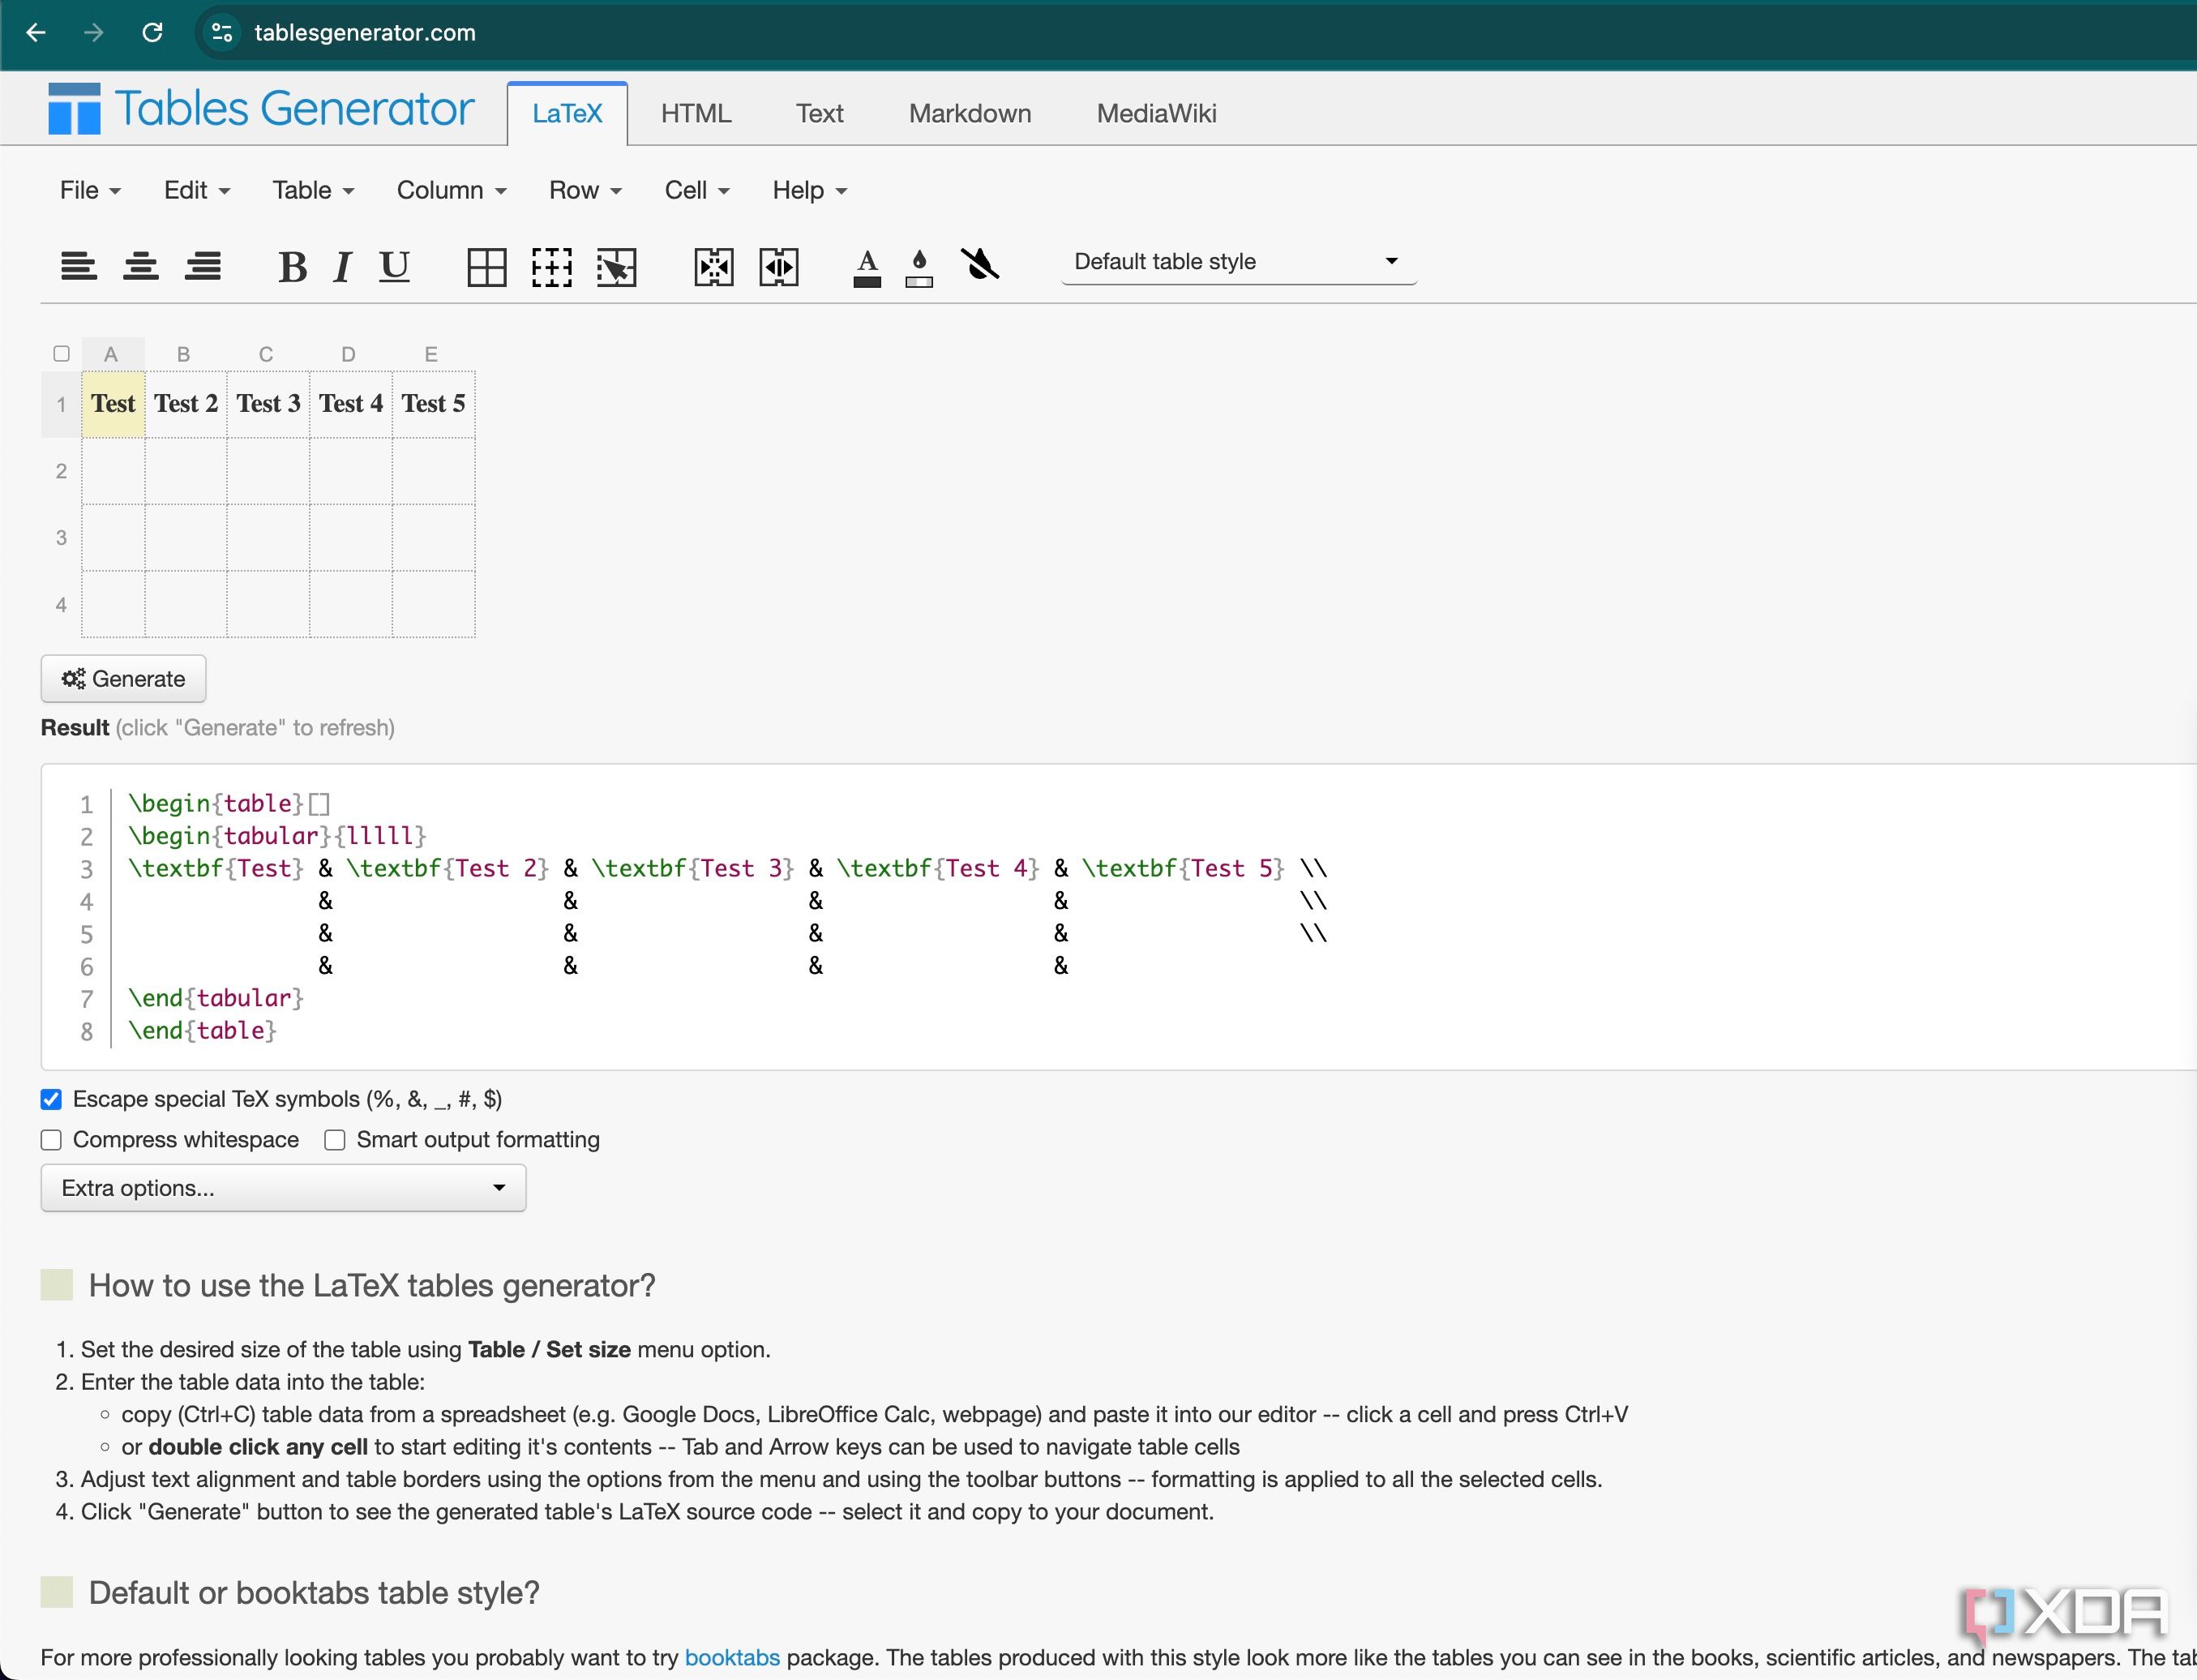
Task: Select the Bold formatting icon
Action: click(x=291, y=266)
